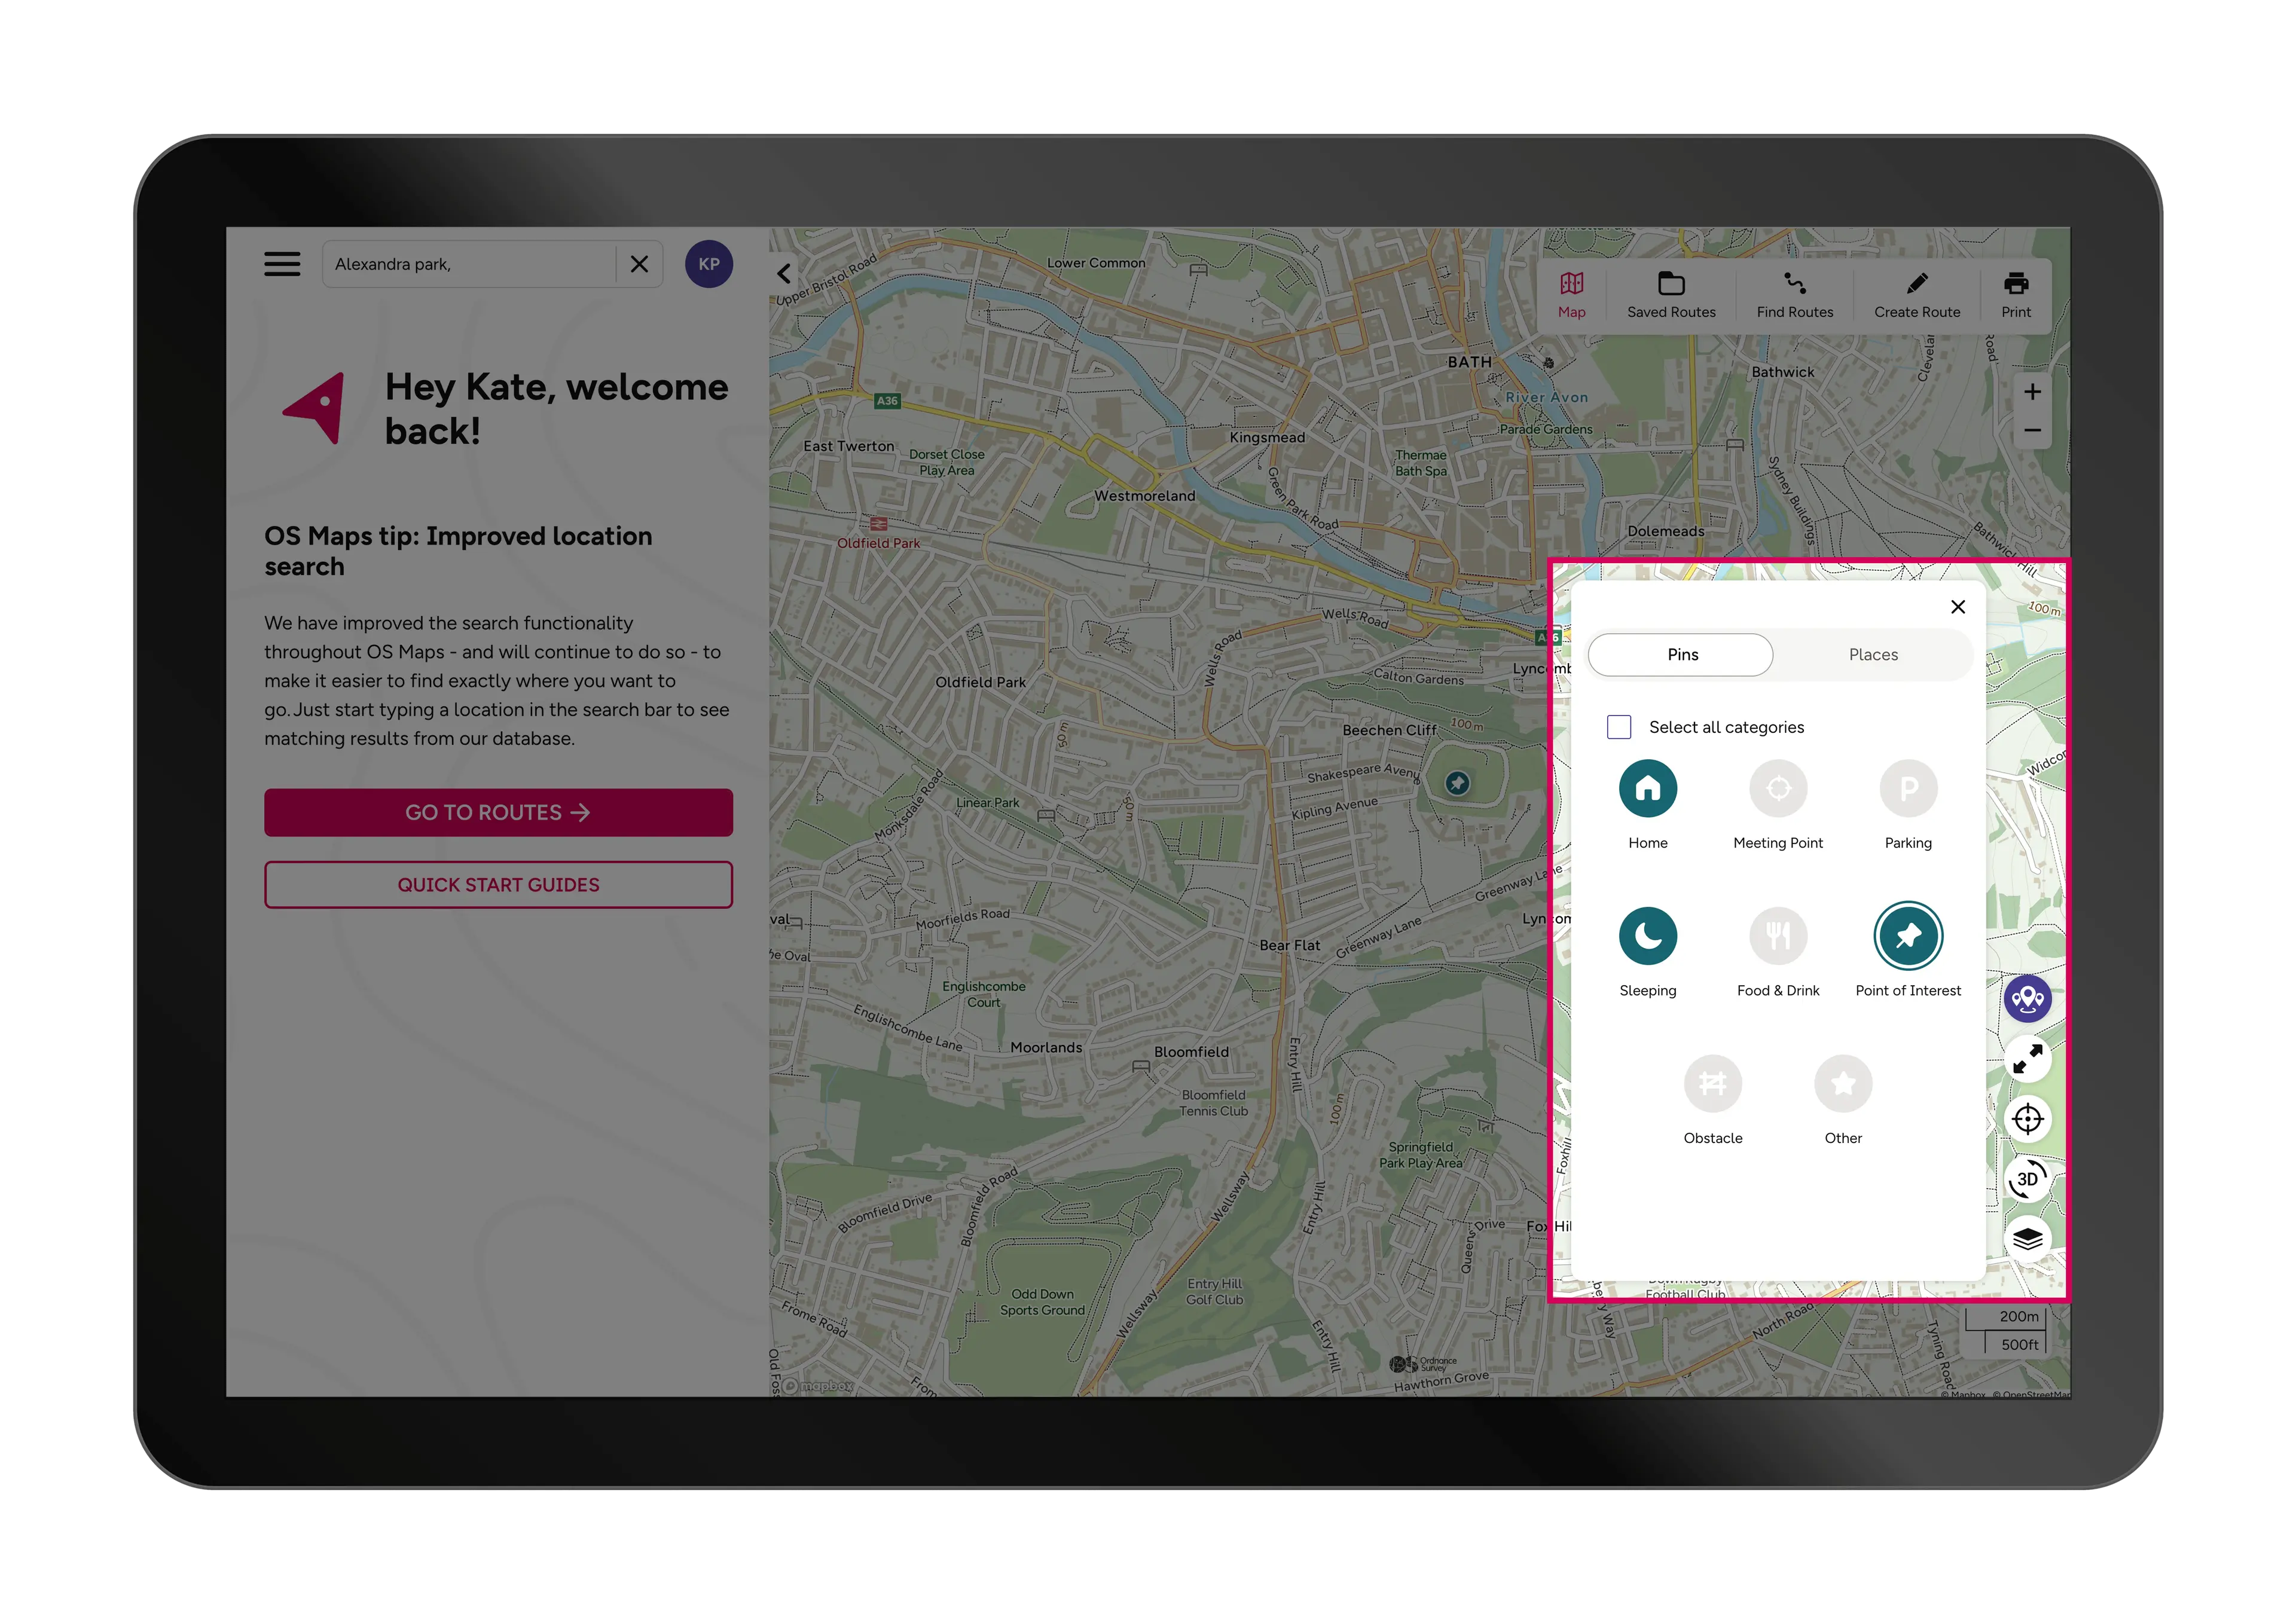Open the QUICK START GUIDES
Image resolution: width=2296 pixels, height=1623 pixels.
(498, 885)
